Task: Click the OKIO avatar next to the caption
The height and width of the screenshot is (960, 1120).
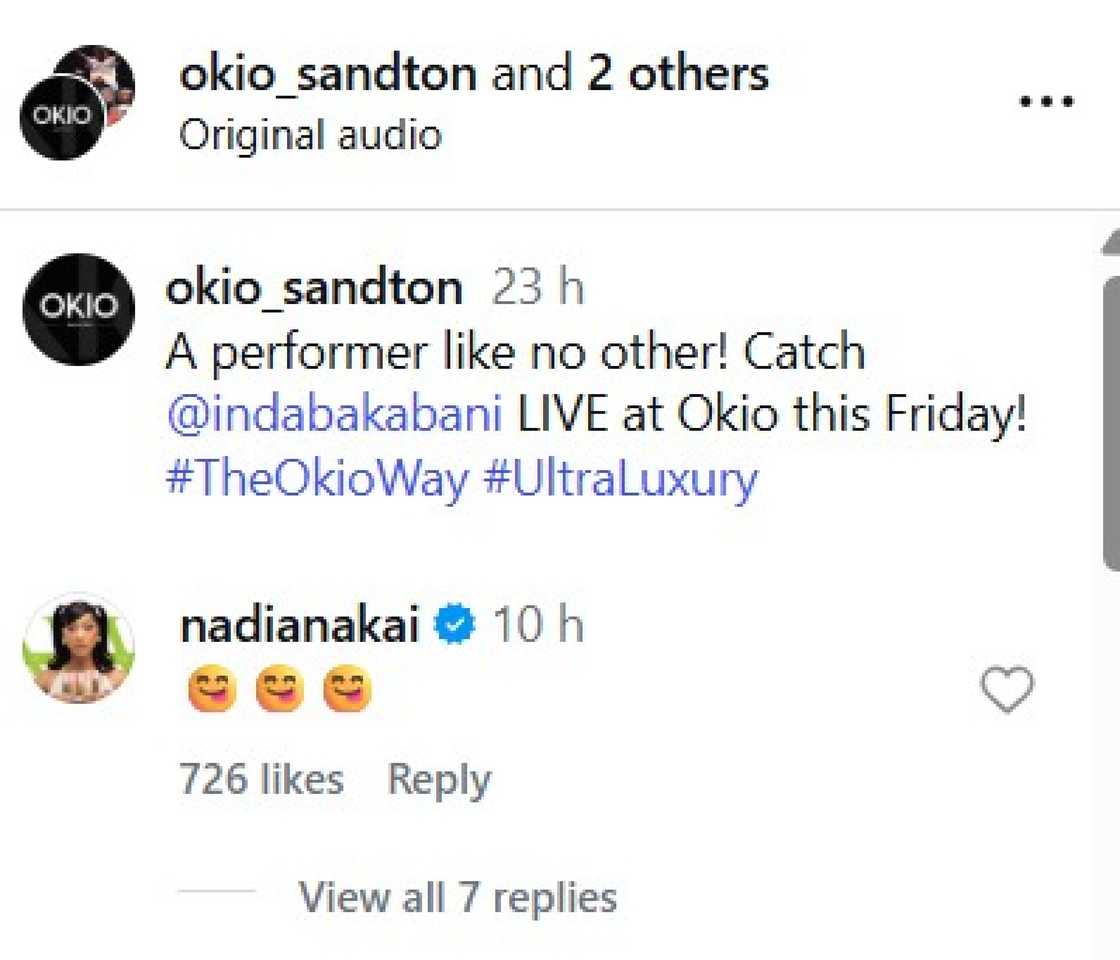Action: click(78, 307)
